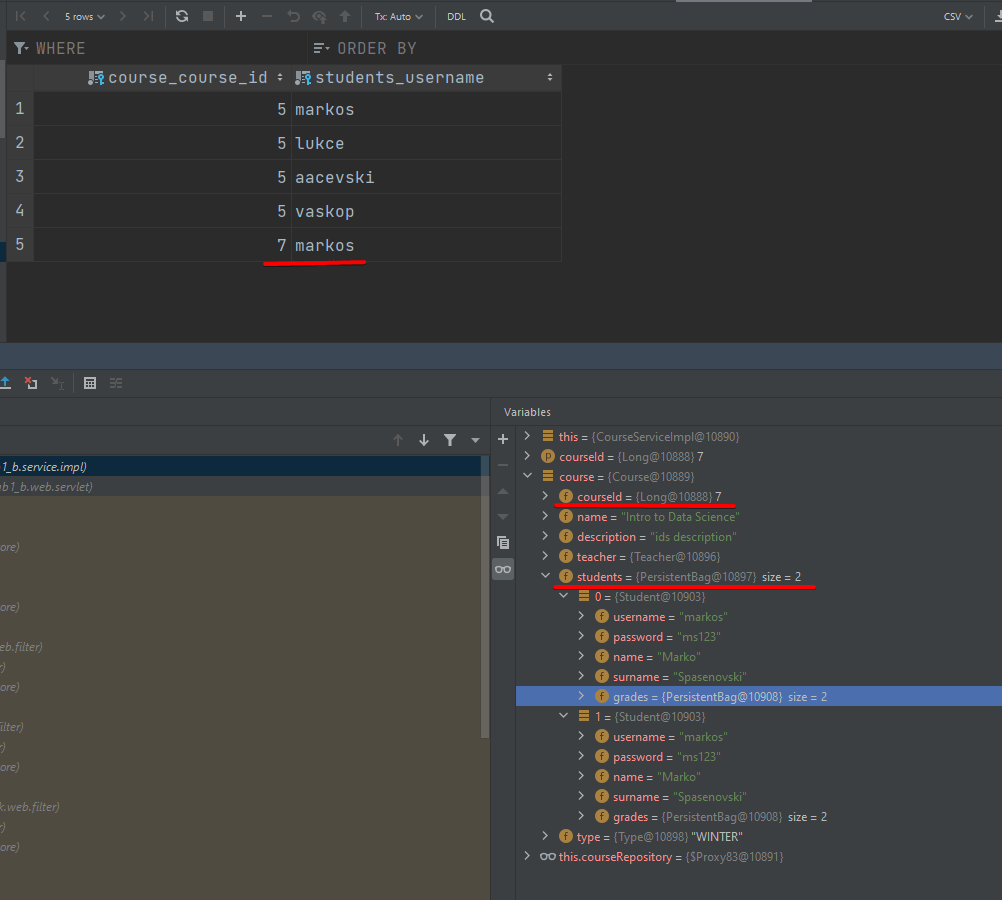Add a new row using the plus icon
This screenshot has width=1002, height=900.
[x=240, y=16]
